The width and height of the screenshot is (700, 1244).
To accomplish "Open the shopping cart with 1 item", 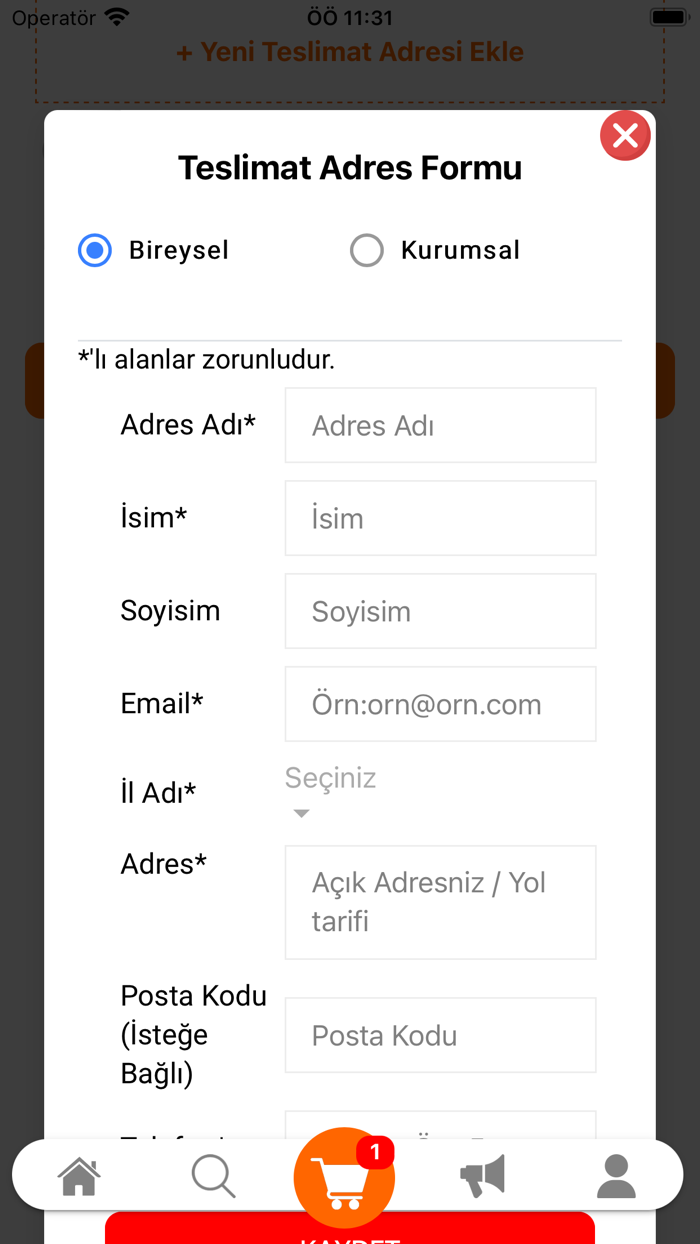I will (x=344, y=1178).
